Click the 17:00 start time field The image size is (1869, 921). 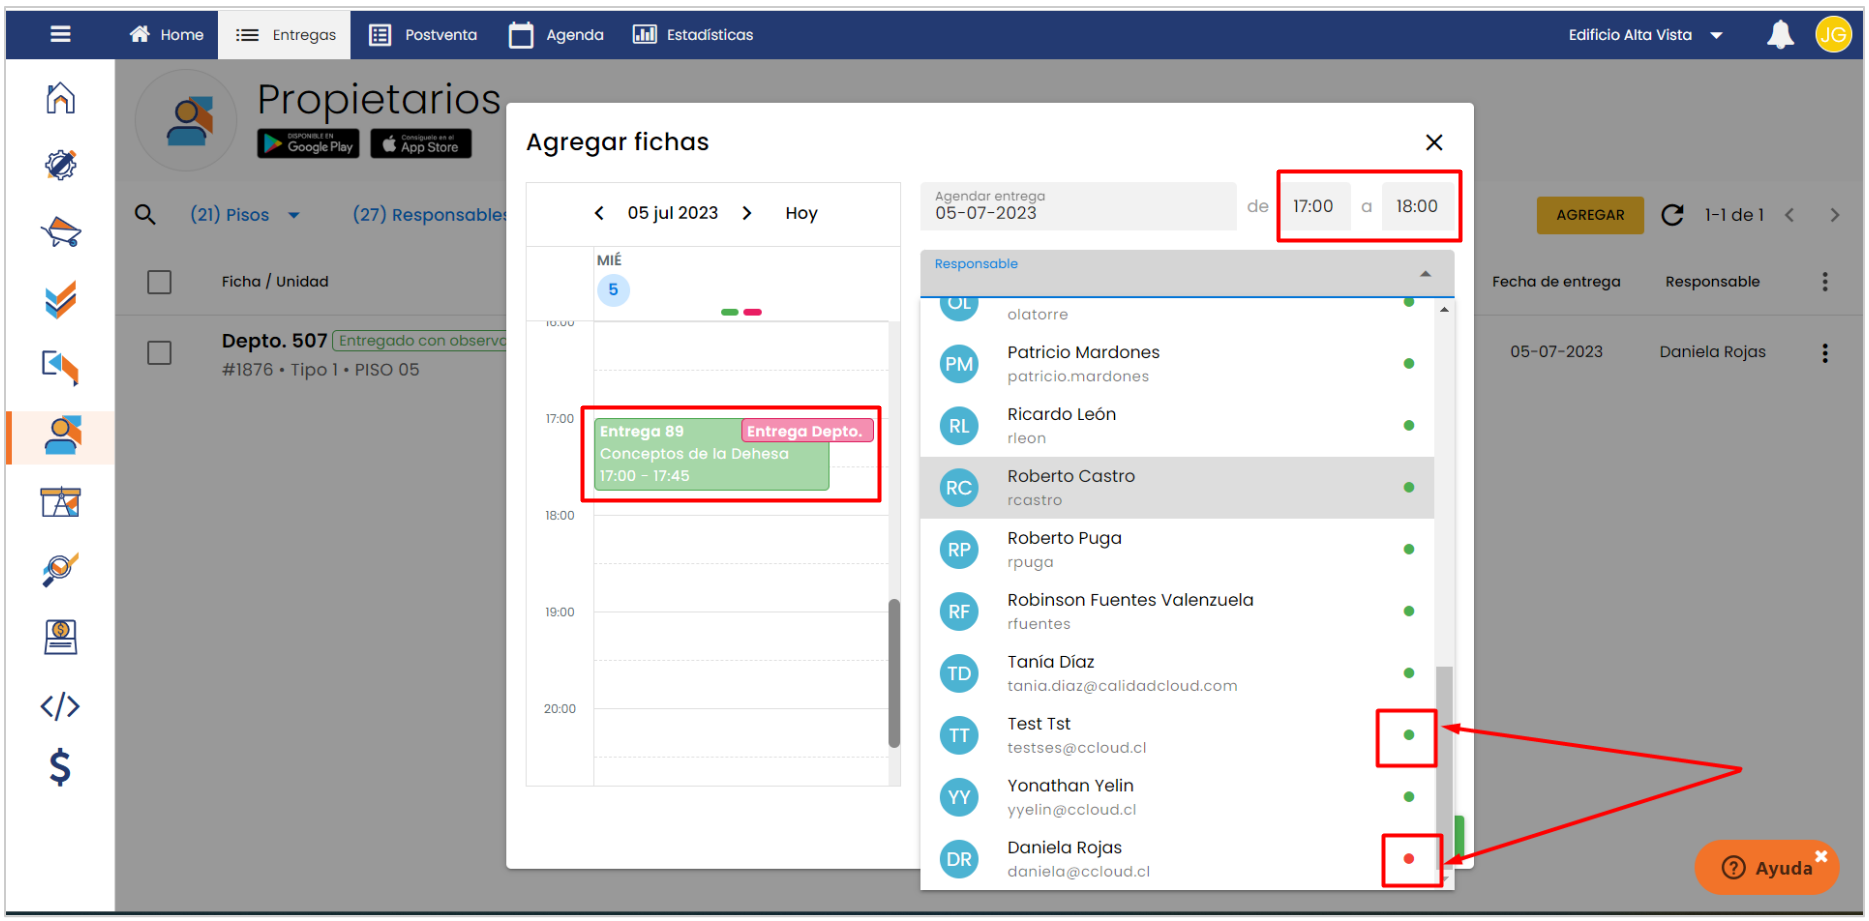(1313, 207)
